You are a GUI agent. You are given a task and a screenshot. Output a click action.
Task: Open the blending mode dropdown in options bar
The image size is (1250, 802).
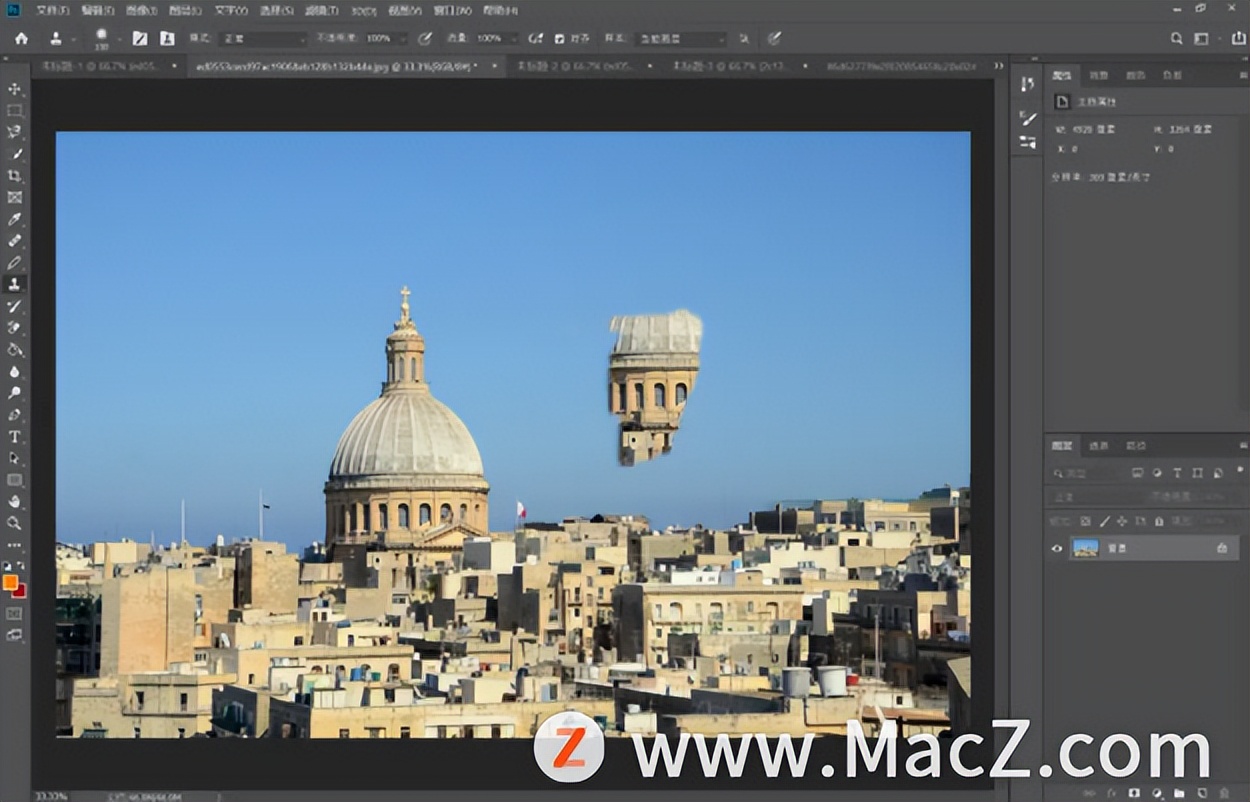coord(263,38)
